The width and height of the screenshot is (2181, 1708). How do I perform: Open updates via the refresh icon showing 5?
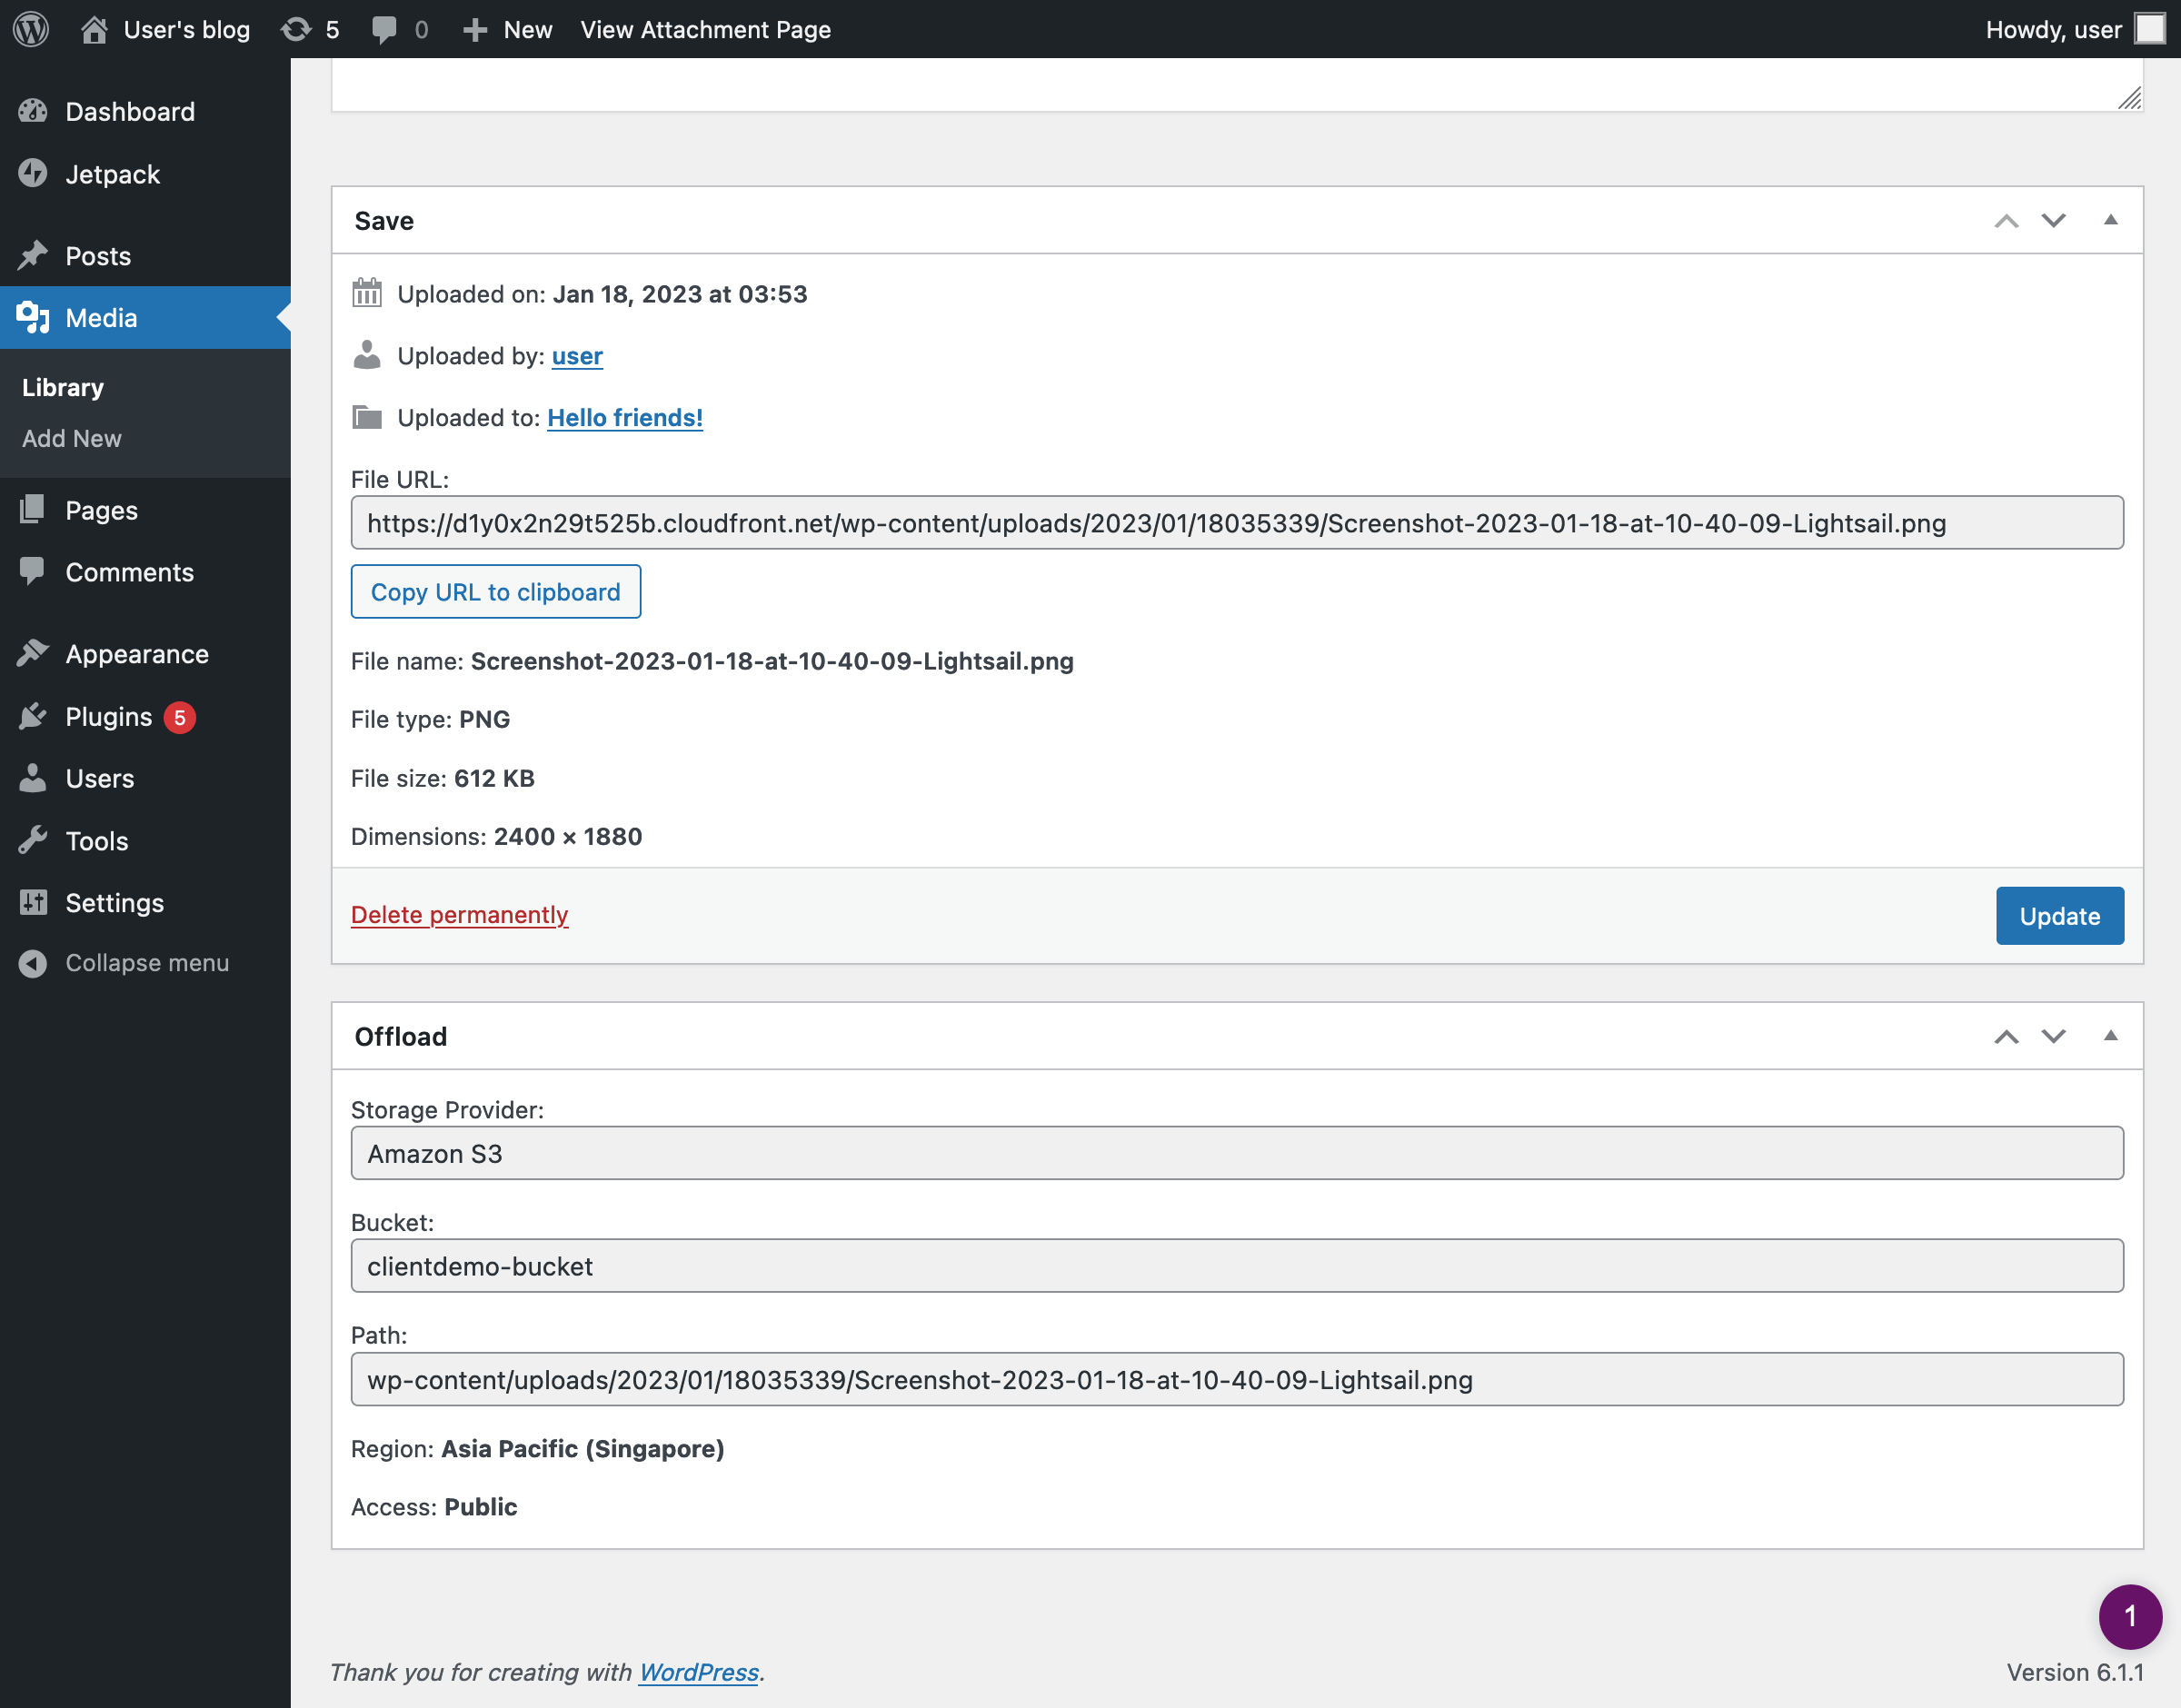pos(297,29)
